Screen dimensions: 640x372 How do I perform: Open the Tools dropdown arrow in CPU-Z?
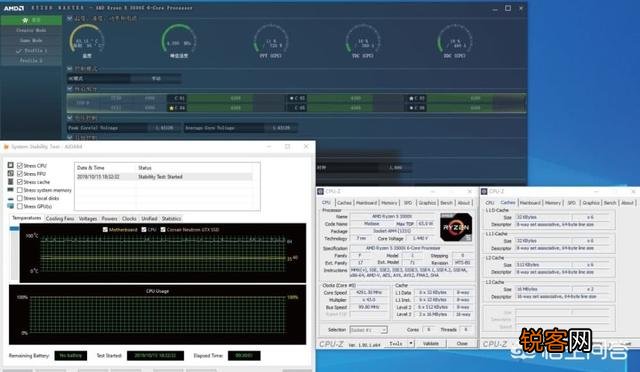411,343
